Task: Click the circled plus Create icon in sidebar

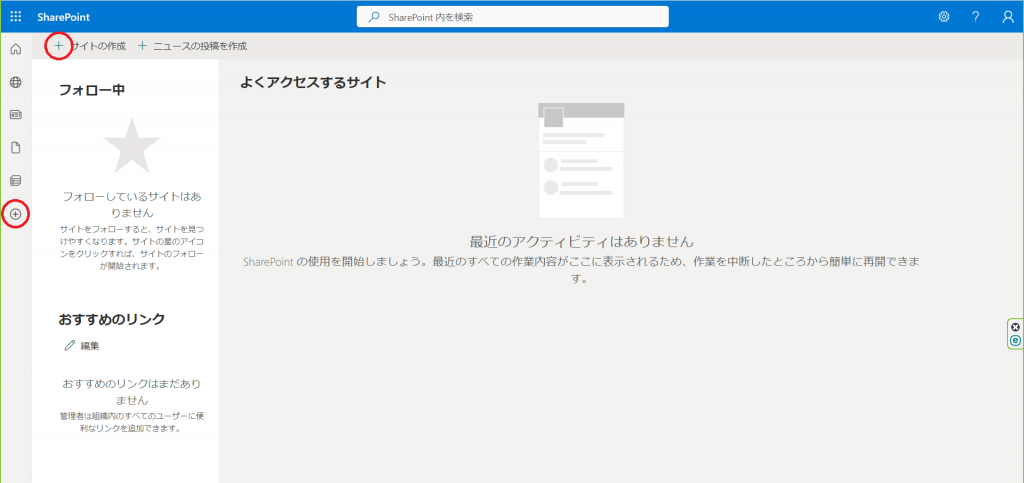Action: (15, 214)
